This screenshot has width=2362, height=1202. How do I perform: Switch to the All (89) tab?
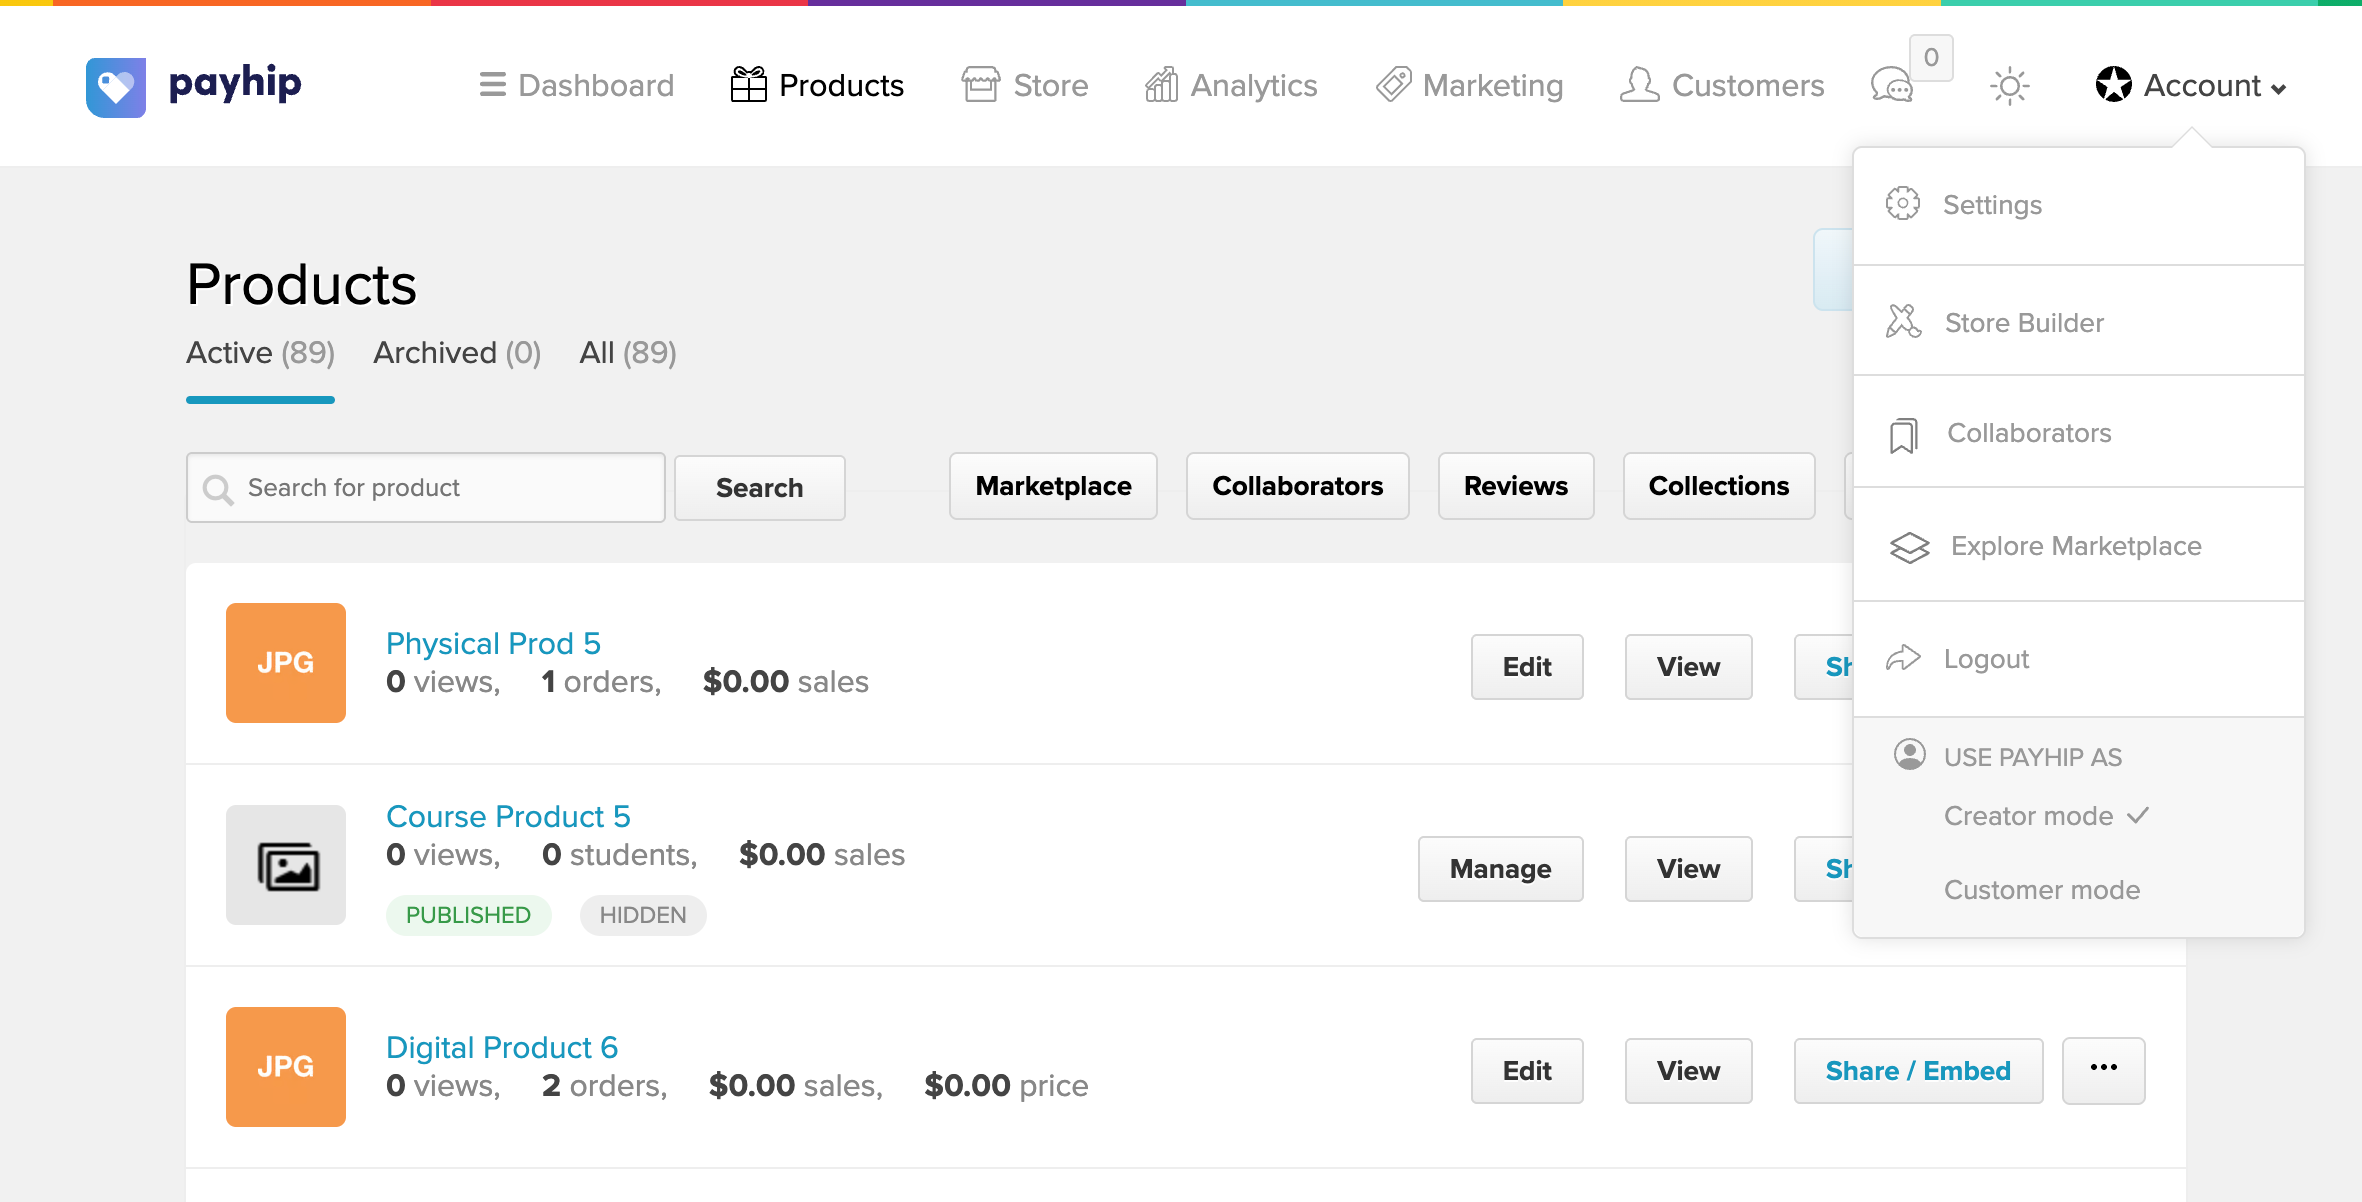[628, 353]
